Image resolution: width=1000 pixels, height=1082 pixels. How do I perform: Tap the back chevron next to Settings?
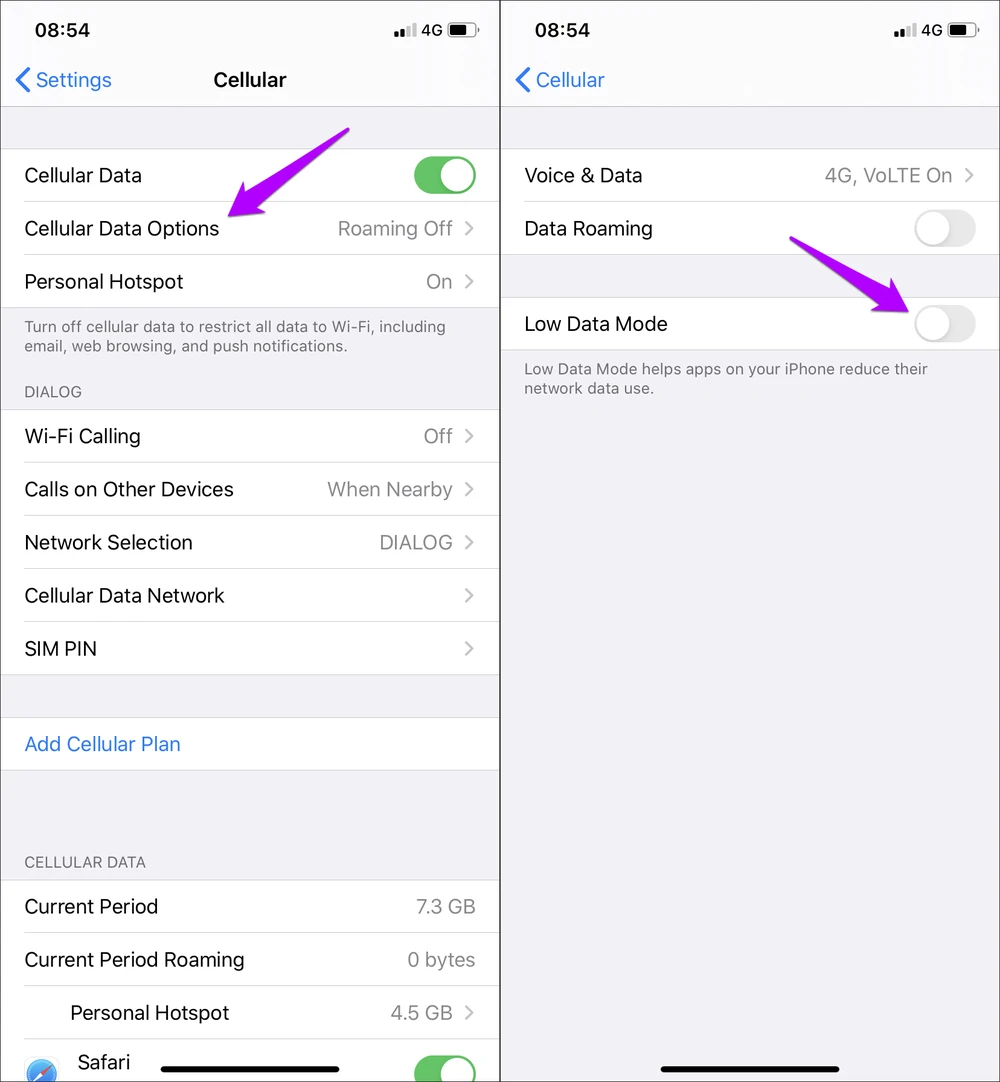23,80
